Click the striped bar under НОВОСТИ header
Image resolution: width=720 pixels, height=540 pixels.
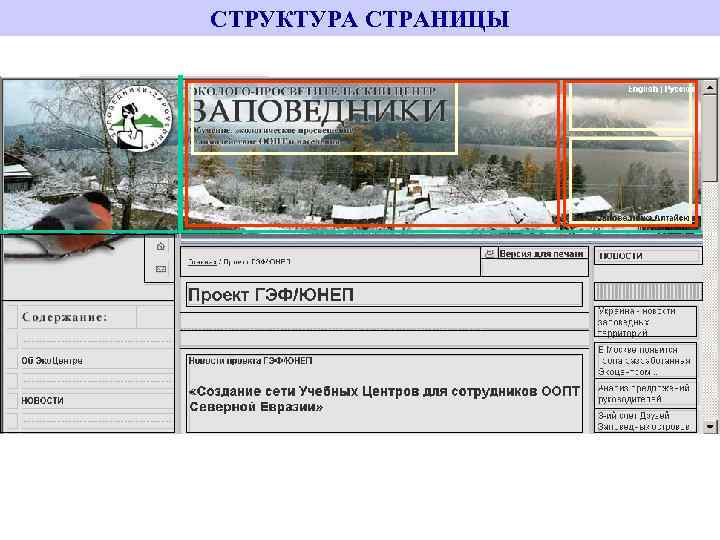648,292
